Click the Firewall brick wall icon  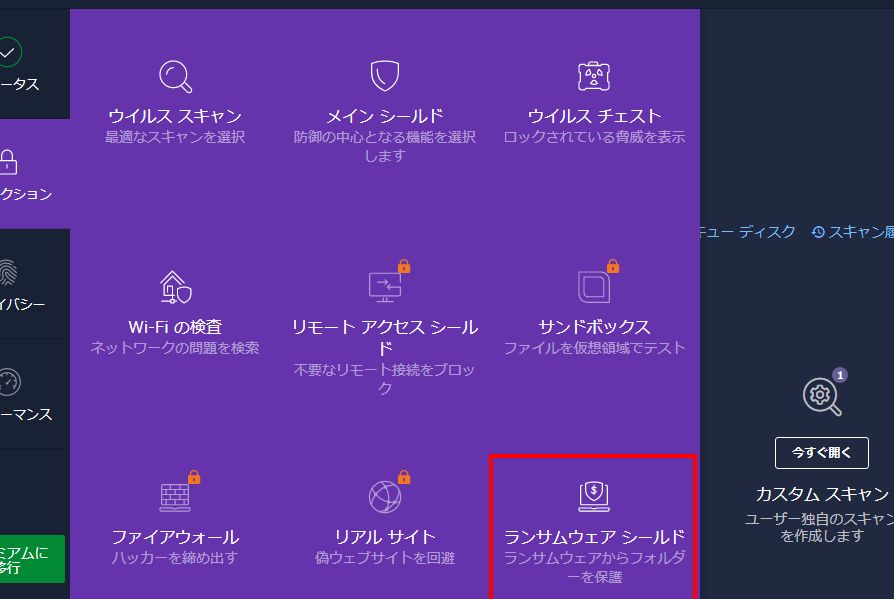[175, 496]
